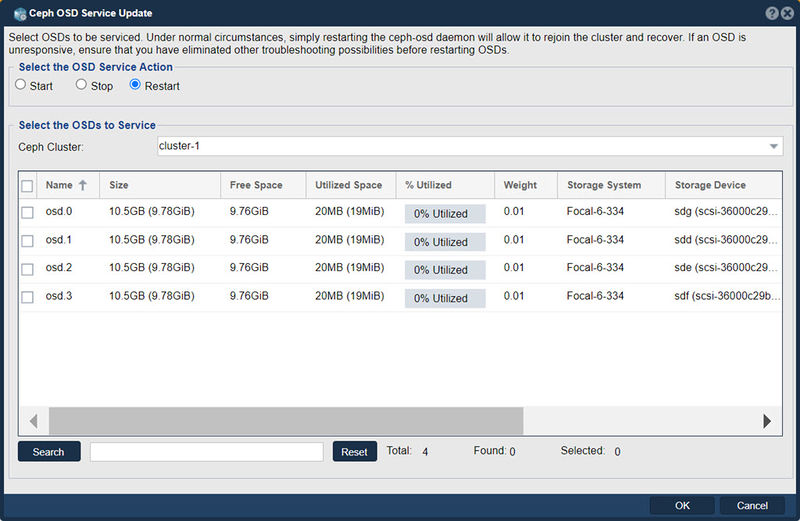Screen dimensions: 800x521
Task: Click the osd.0 name cell
Action: tap(59, 211)
